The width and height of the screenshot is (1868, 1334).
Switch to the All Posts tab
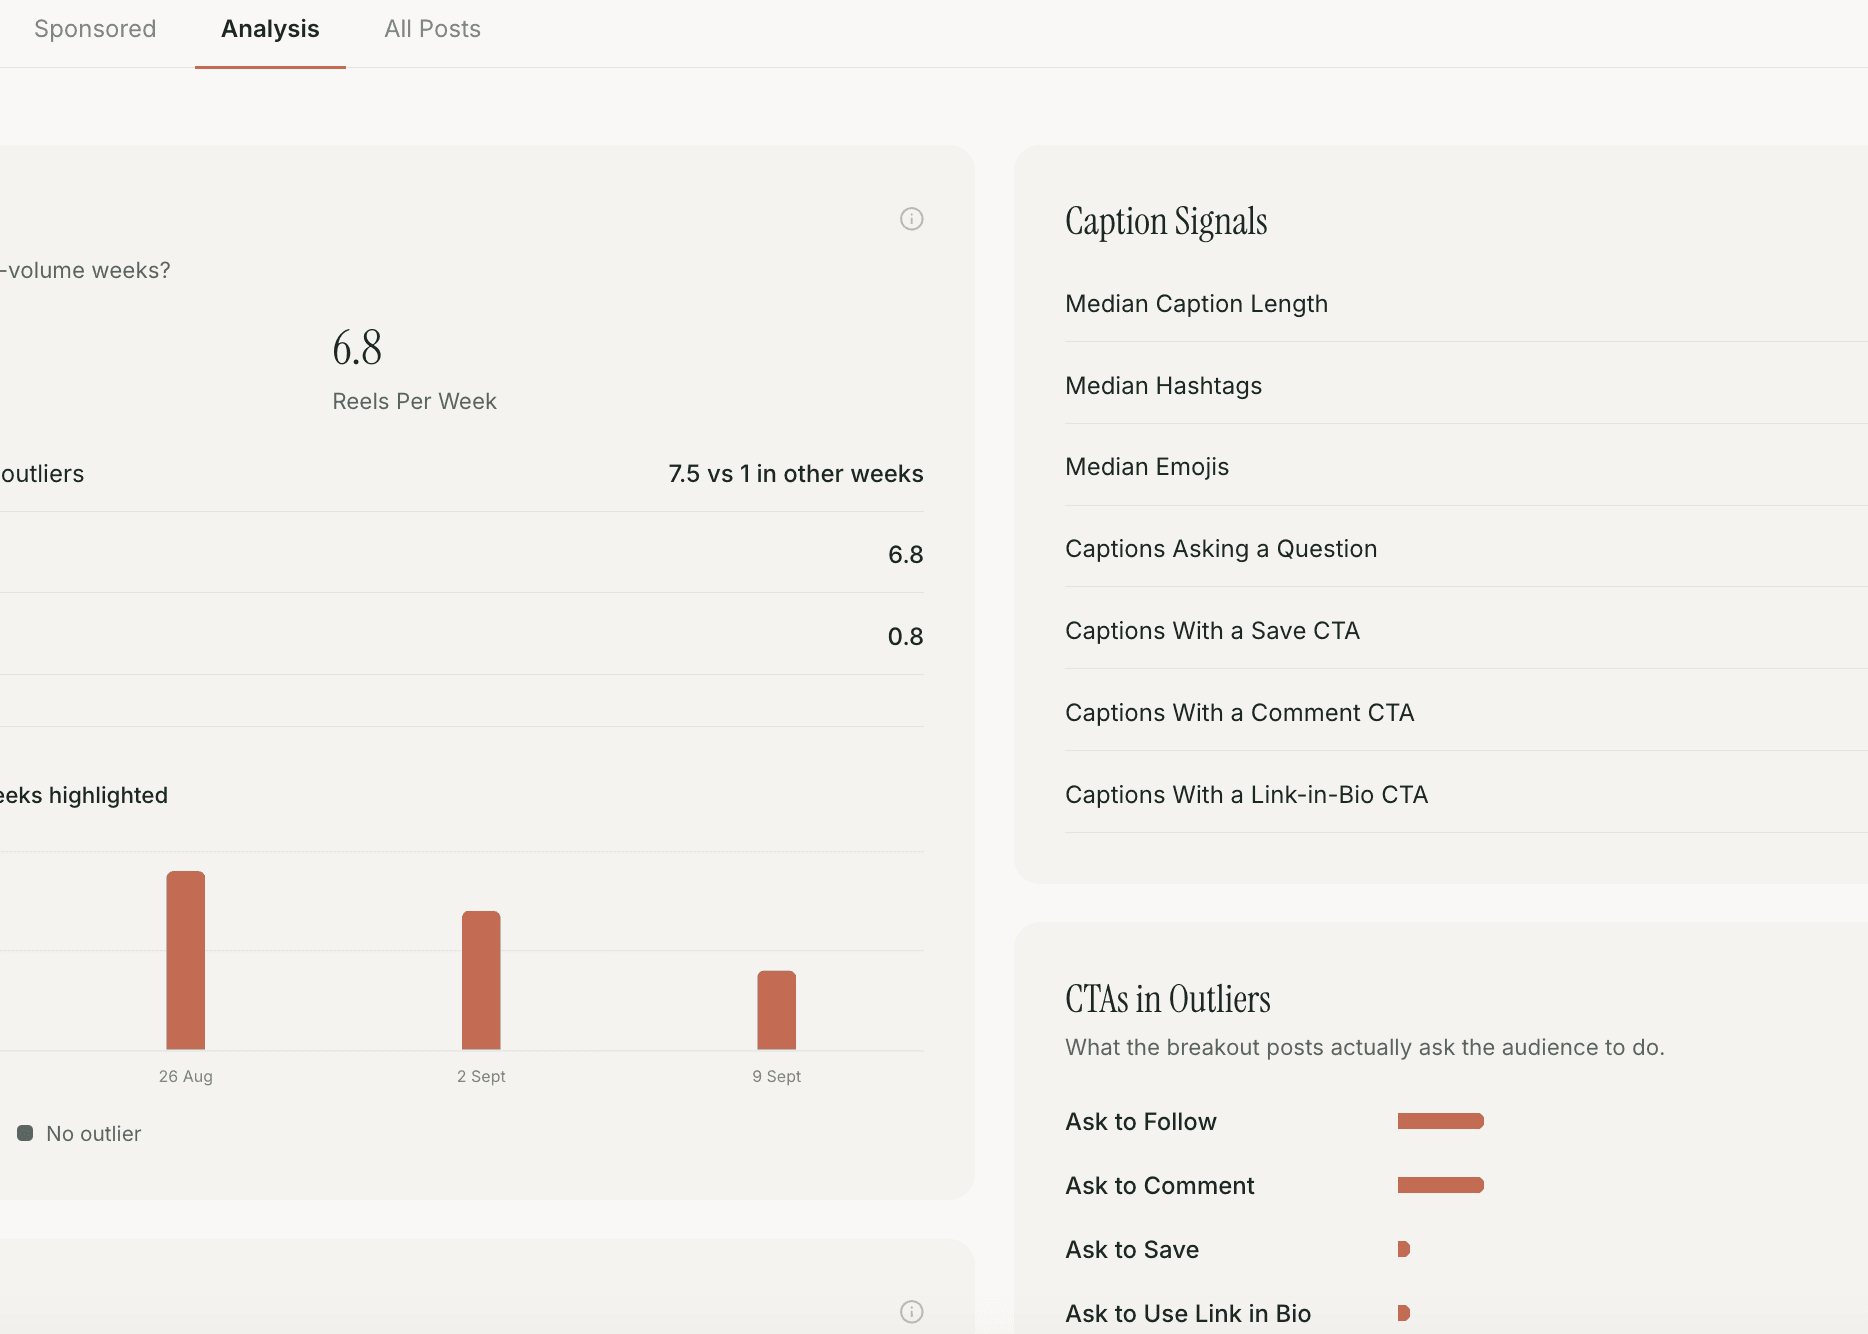[x=432, y=29]
